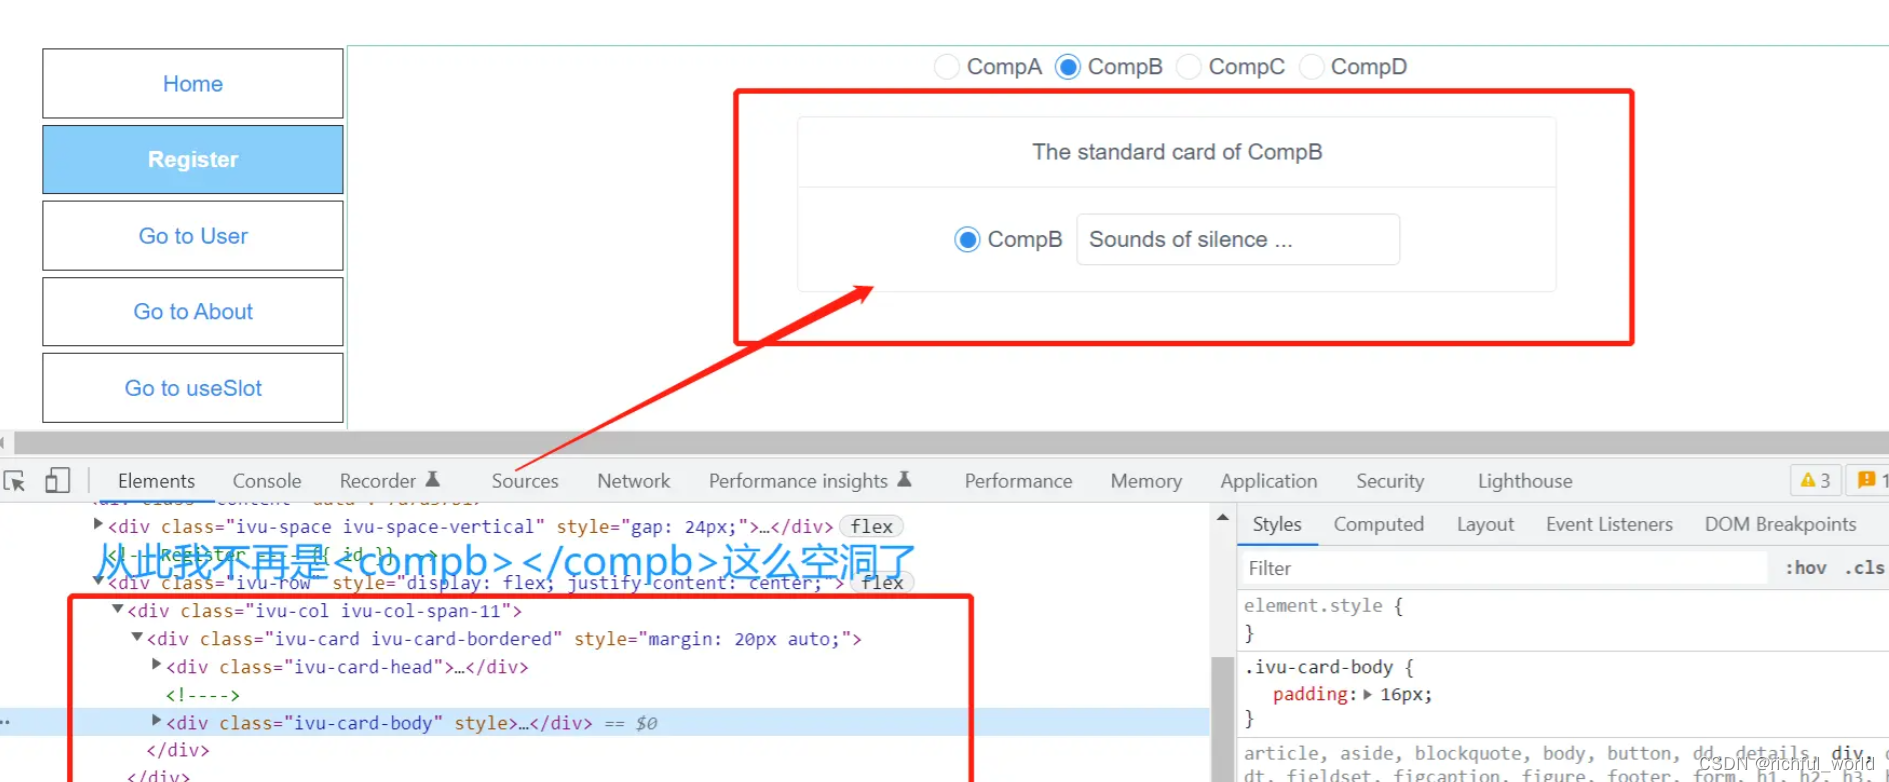Screen dimensions: 1889x782
Task: Open the Lighthouse tab
Action: pyautogui.click(x=1525, y=481)
